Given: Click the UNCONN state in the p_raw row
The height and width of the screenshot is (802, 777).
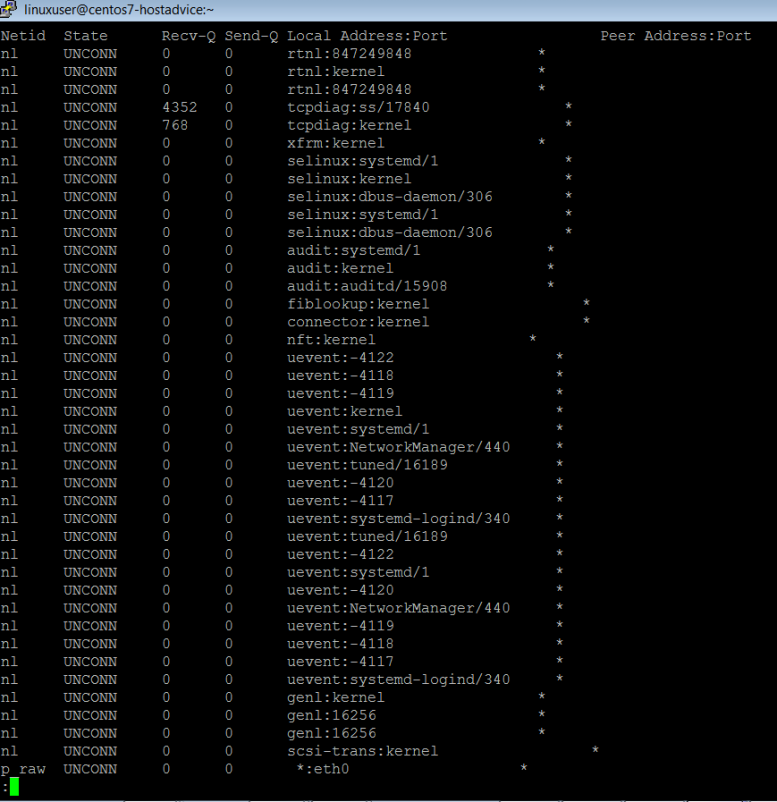Looking at the screenshot, I should [x=90, y=769].
